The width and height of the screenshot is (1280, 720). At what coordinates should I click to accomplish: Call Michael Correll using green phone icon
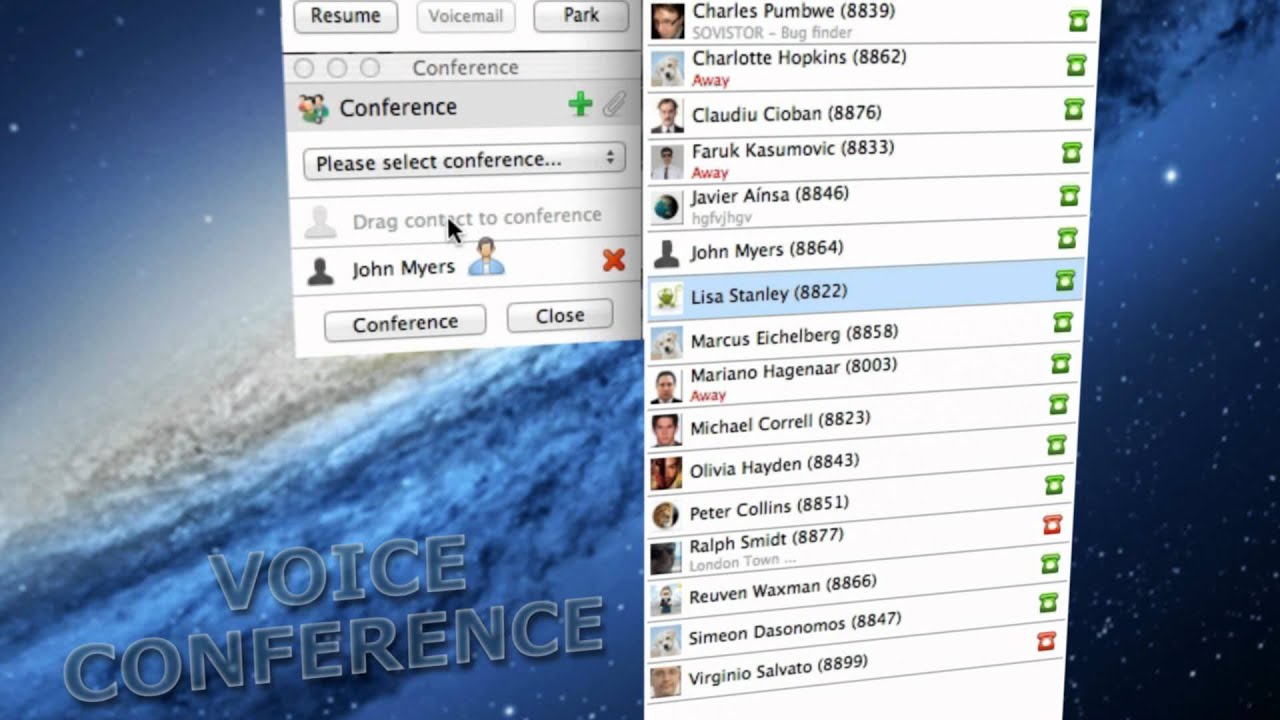click(1058, 404)
